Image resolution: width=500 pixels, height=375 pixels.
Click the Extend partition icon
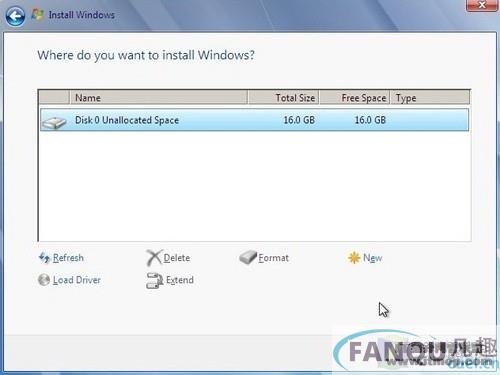154,280
